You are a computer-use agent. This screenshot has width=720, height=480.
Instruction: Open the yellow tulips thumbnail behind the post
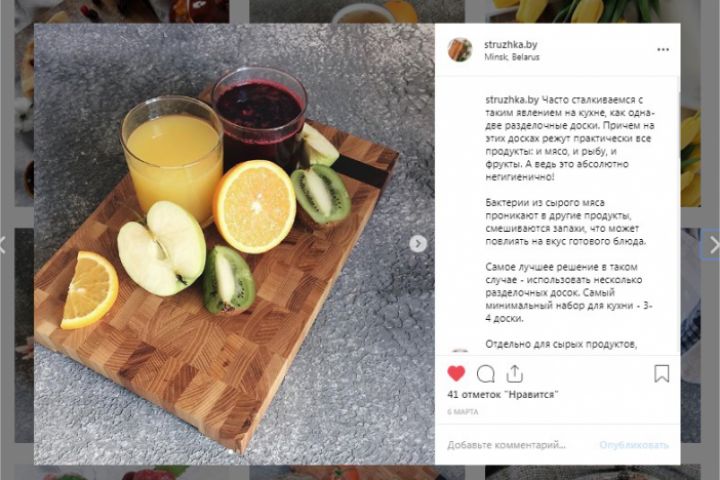(592, 11)
